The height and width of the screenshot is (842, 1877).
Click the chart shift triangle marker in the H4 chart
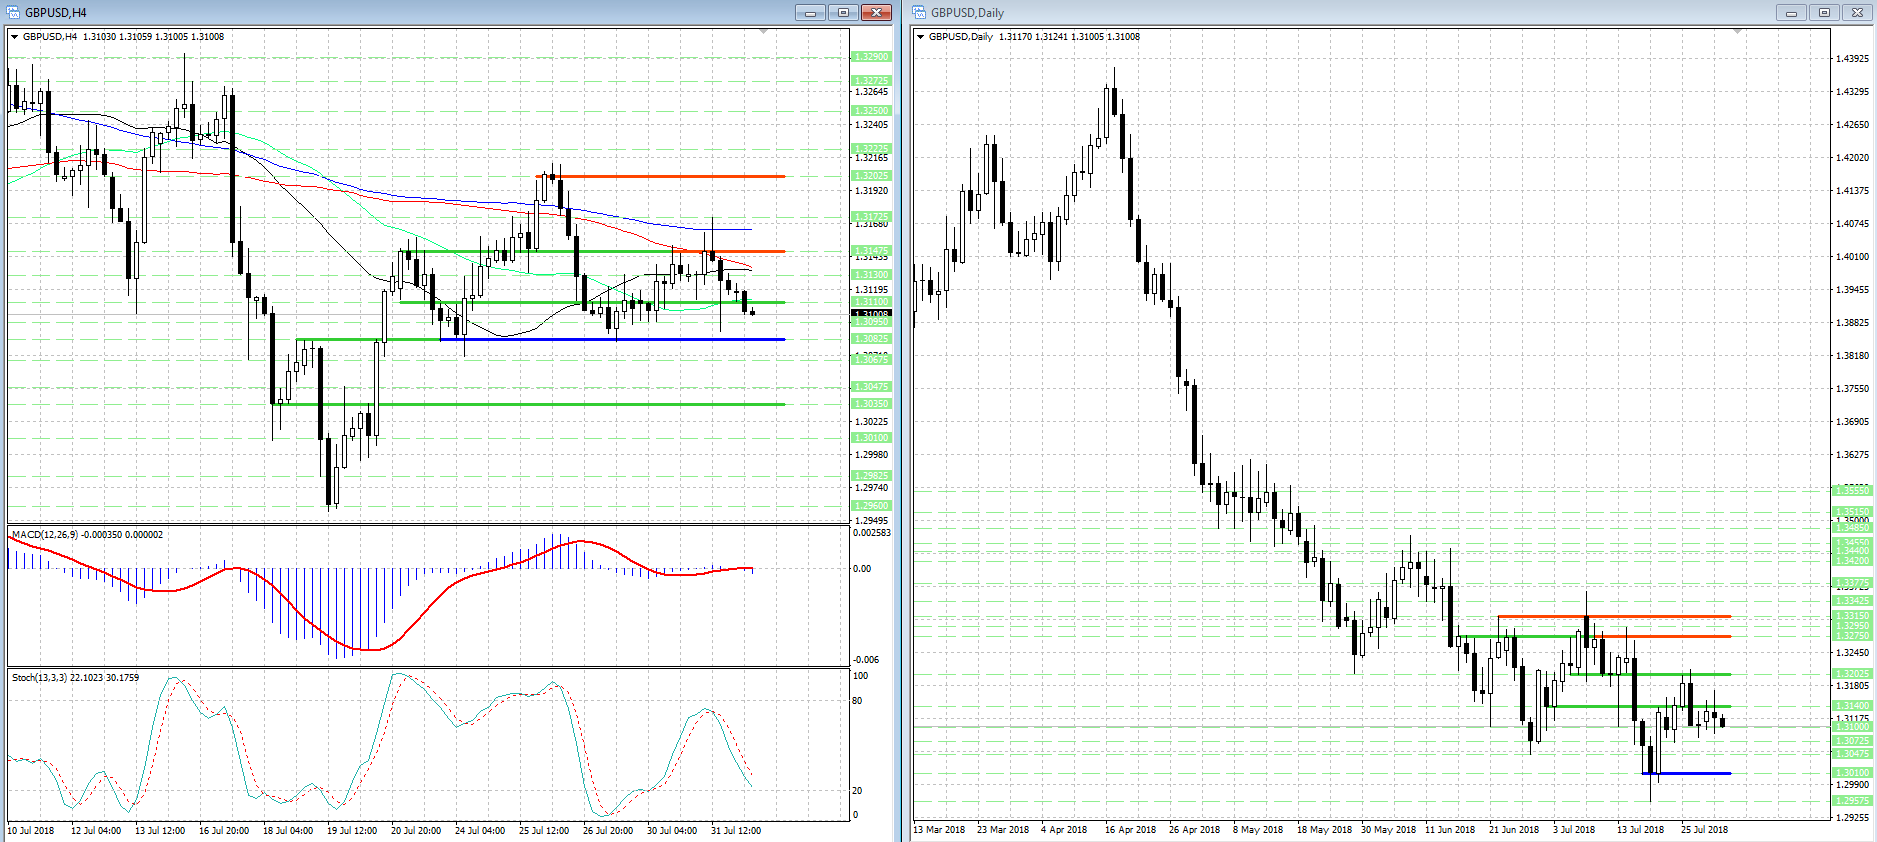tap(764, 32)
